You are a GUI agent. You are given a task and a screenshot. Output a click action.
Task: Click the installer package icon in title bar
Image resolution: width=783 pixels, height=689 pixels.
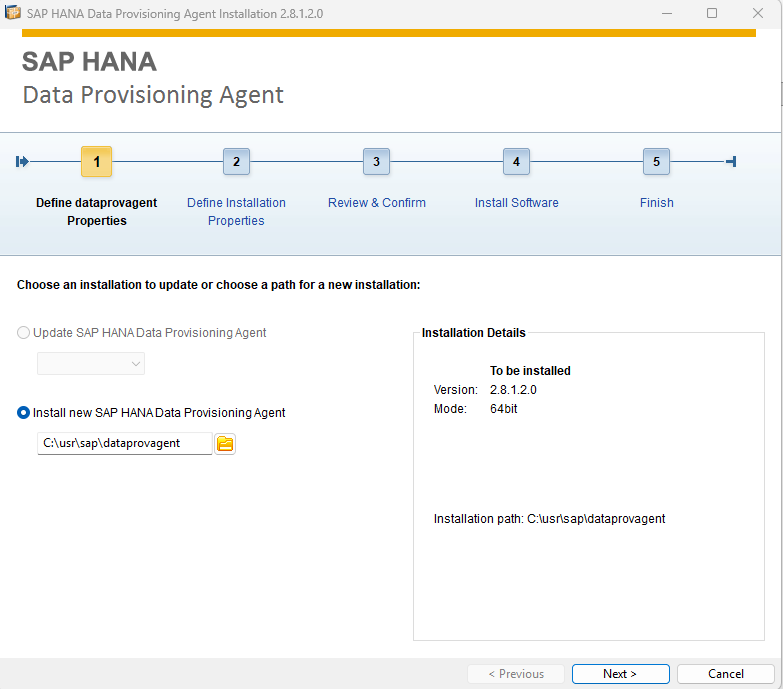pos(13,14)
